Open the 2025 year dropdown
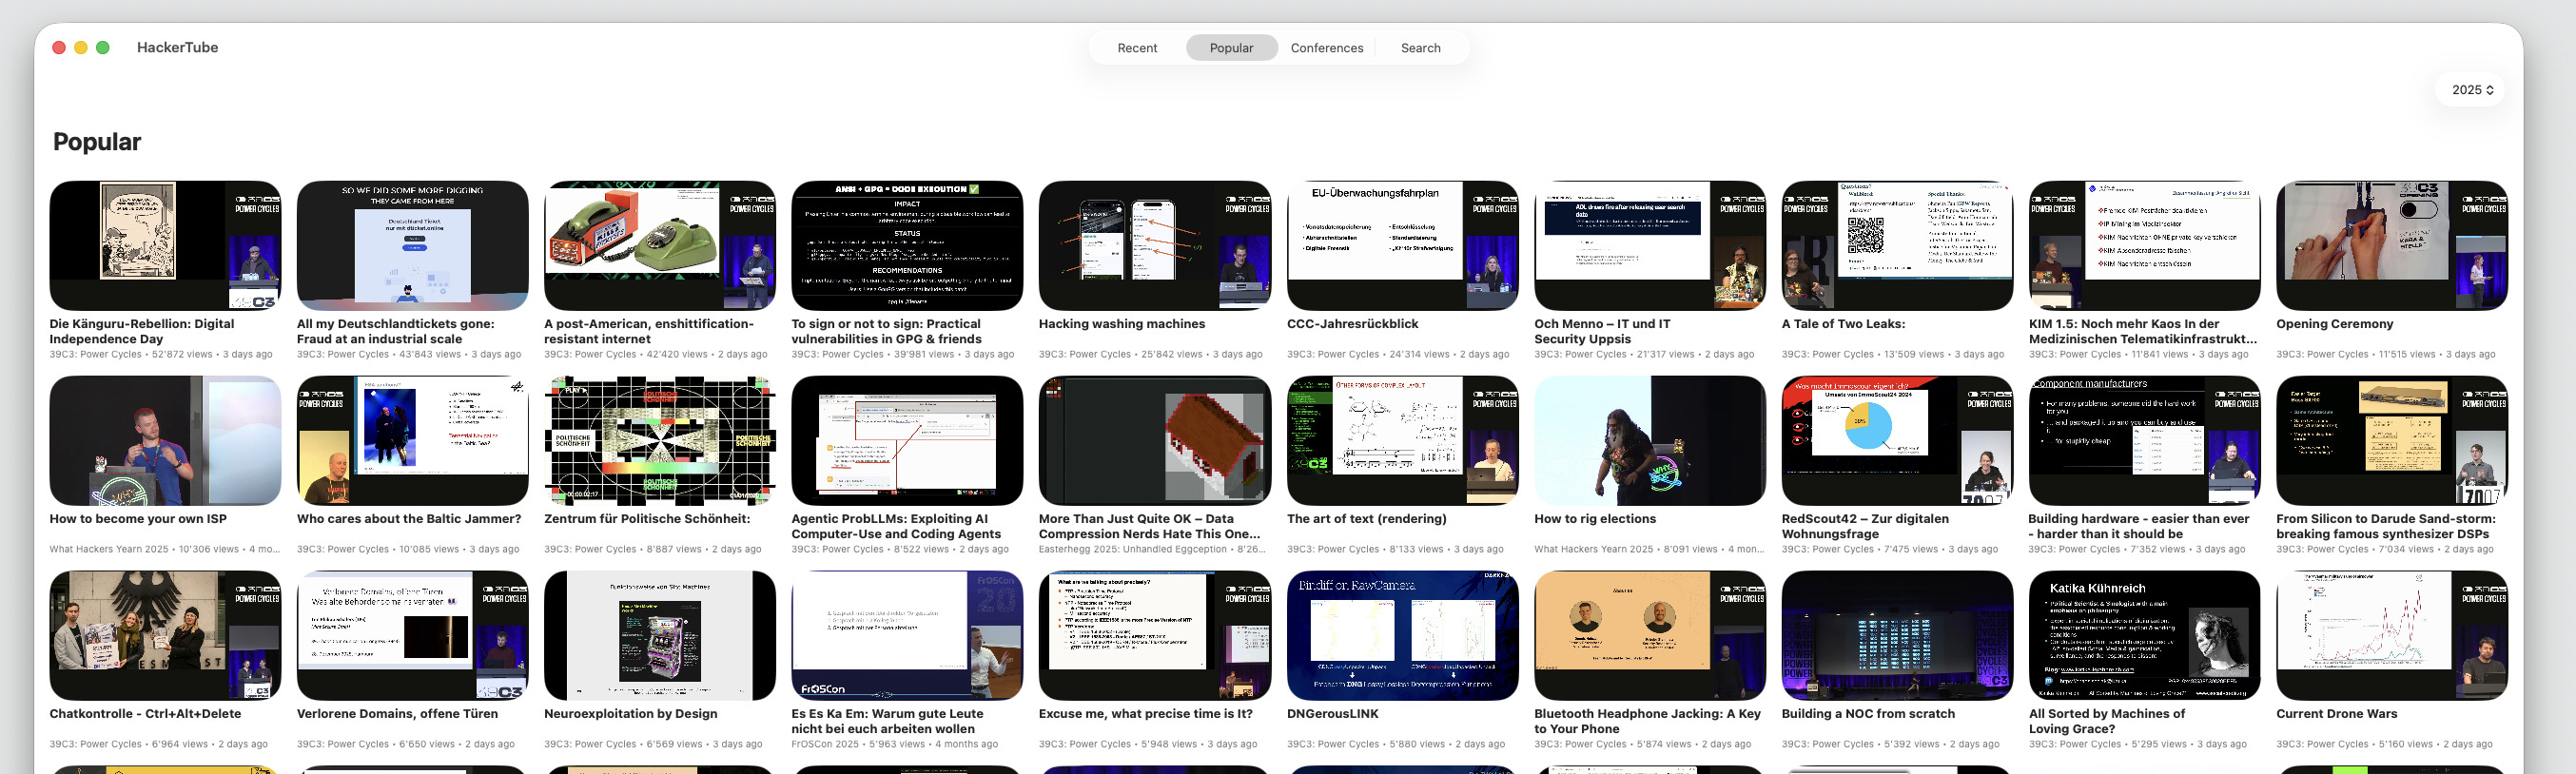 pos(2472,90)
